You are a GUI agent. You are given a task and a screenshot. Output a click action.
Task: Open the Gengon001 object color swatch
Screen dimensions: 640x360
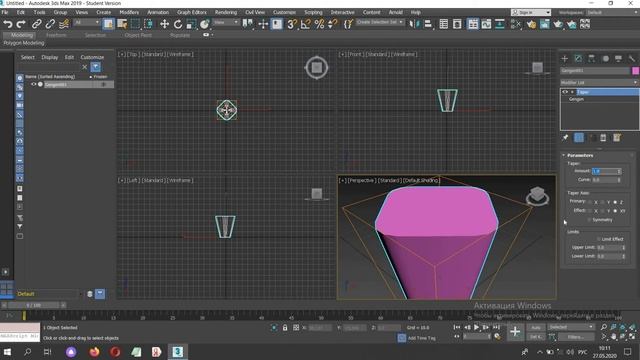[635, 71]
